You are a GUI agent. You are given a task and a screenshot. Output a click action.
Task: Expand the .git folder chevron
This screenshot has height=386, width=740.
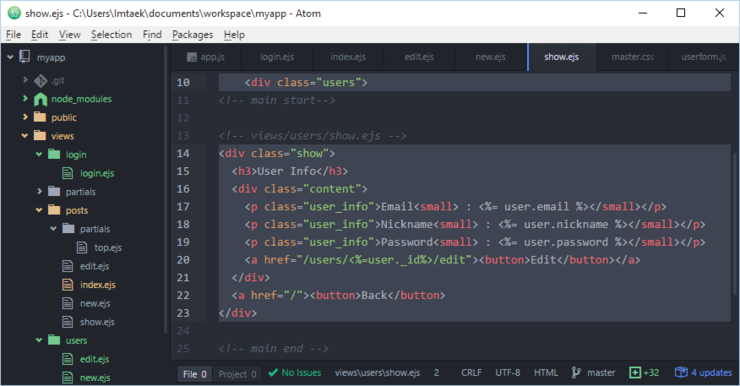click(x=25, y=80)
